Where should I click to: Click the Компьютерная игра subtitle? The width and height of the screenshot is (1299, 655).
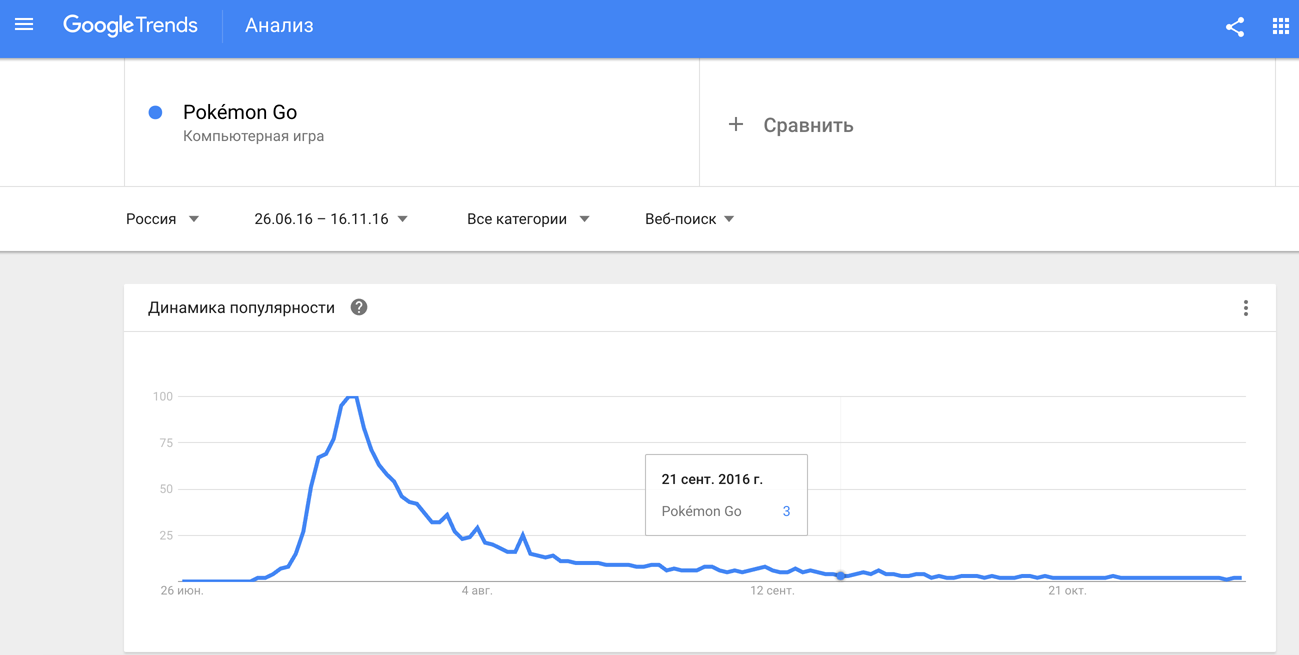(x=253, y=136)
